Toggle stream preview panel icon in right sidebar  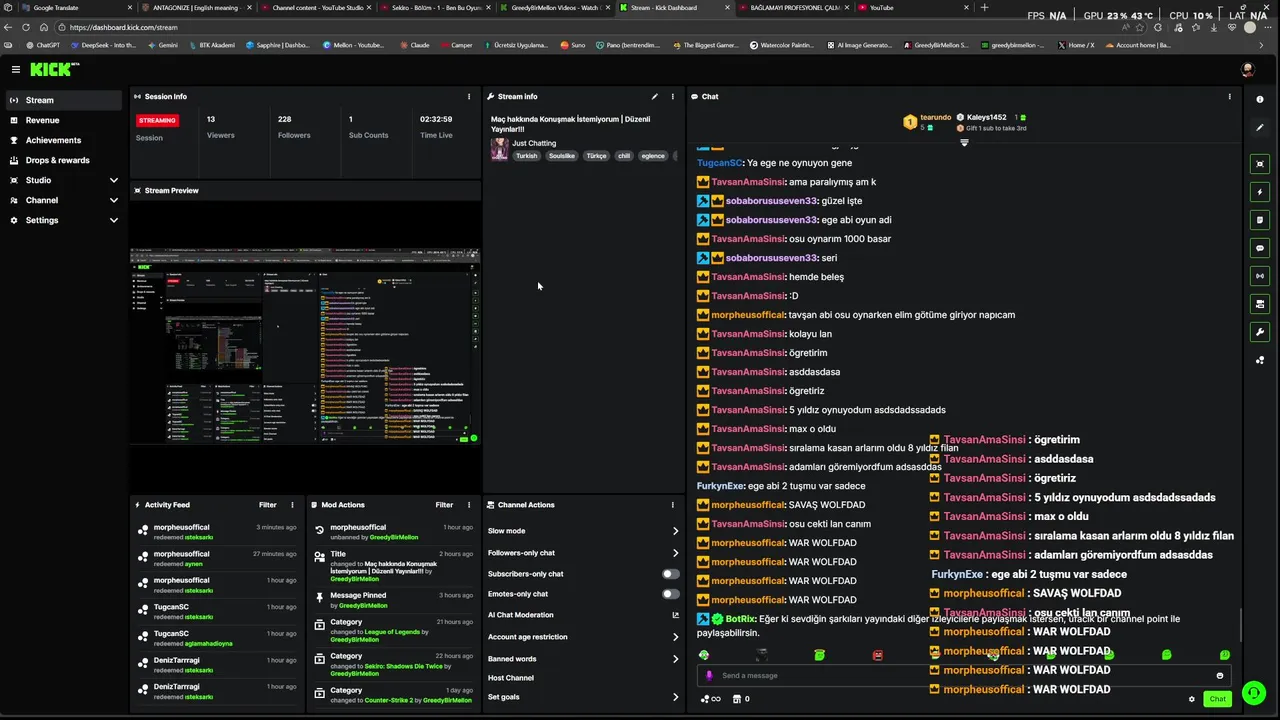pos(1260,164)
